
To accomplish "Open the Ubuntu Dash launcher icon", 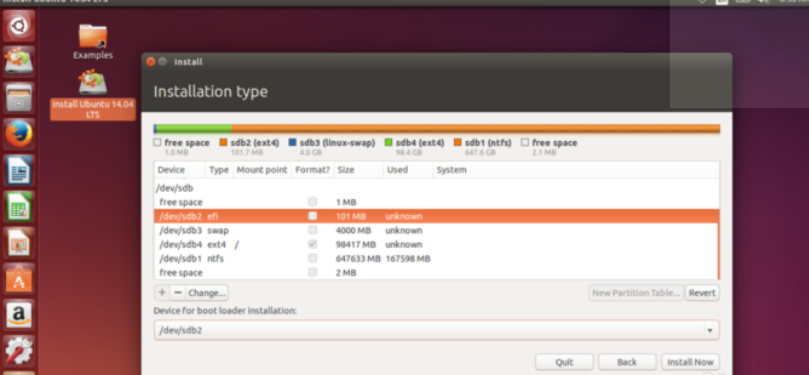I will pos(19,26).
